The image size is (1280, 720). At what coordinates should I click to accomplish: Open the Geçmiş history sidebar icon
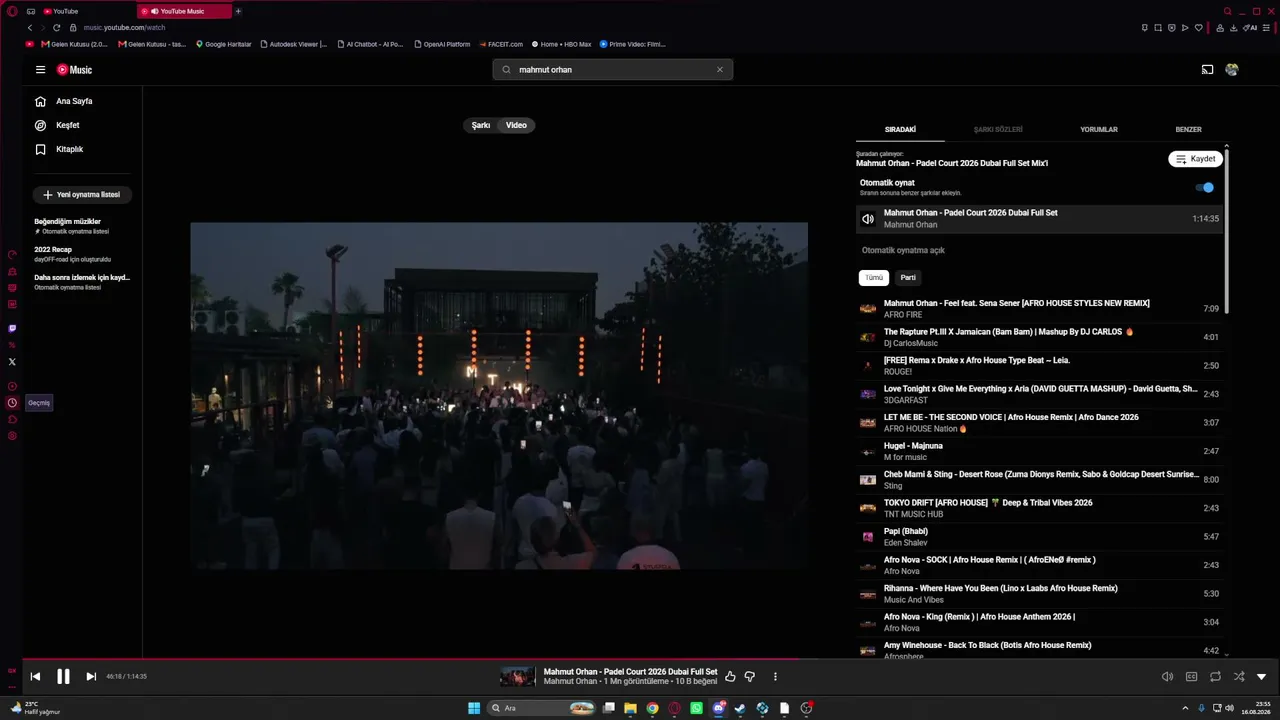pyautogui.click(x=12, y=403)
